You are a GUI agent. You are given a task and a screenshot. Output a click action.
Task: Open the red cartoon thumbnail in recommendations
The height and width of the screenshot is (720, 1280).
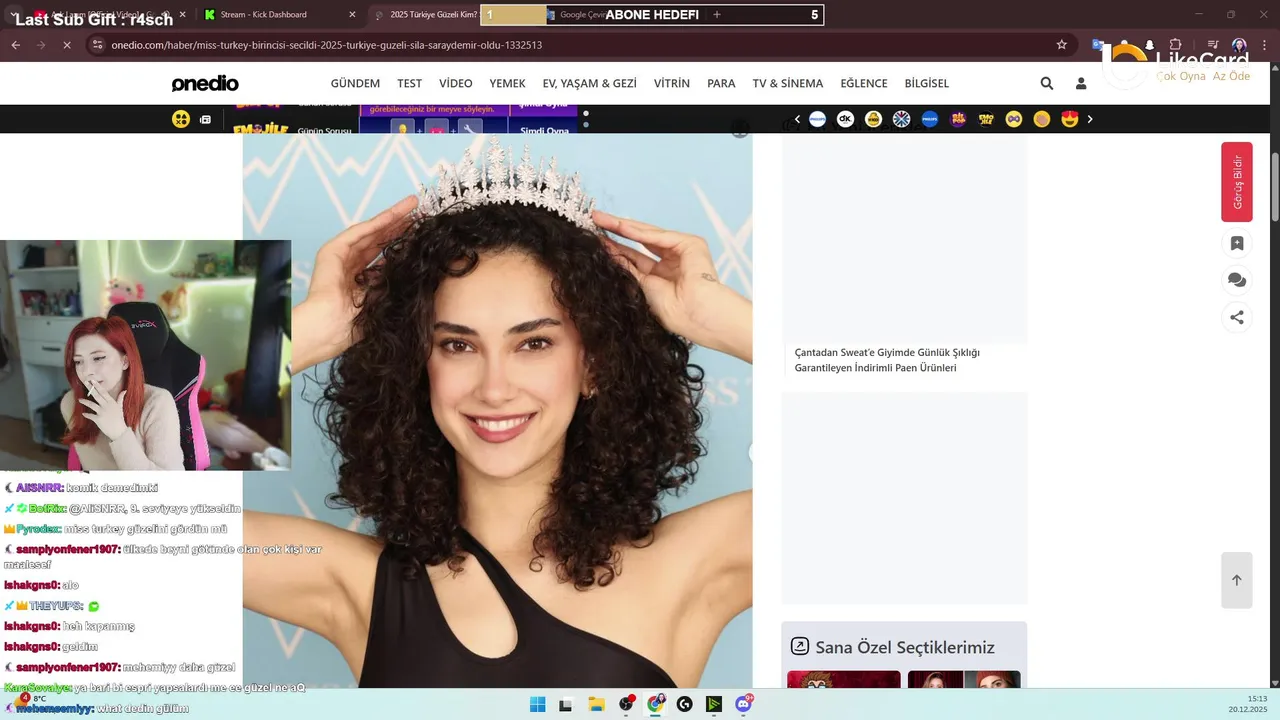click(843, 679)
